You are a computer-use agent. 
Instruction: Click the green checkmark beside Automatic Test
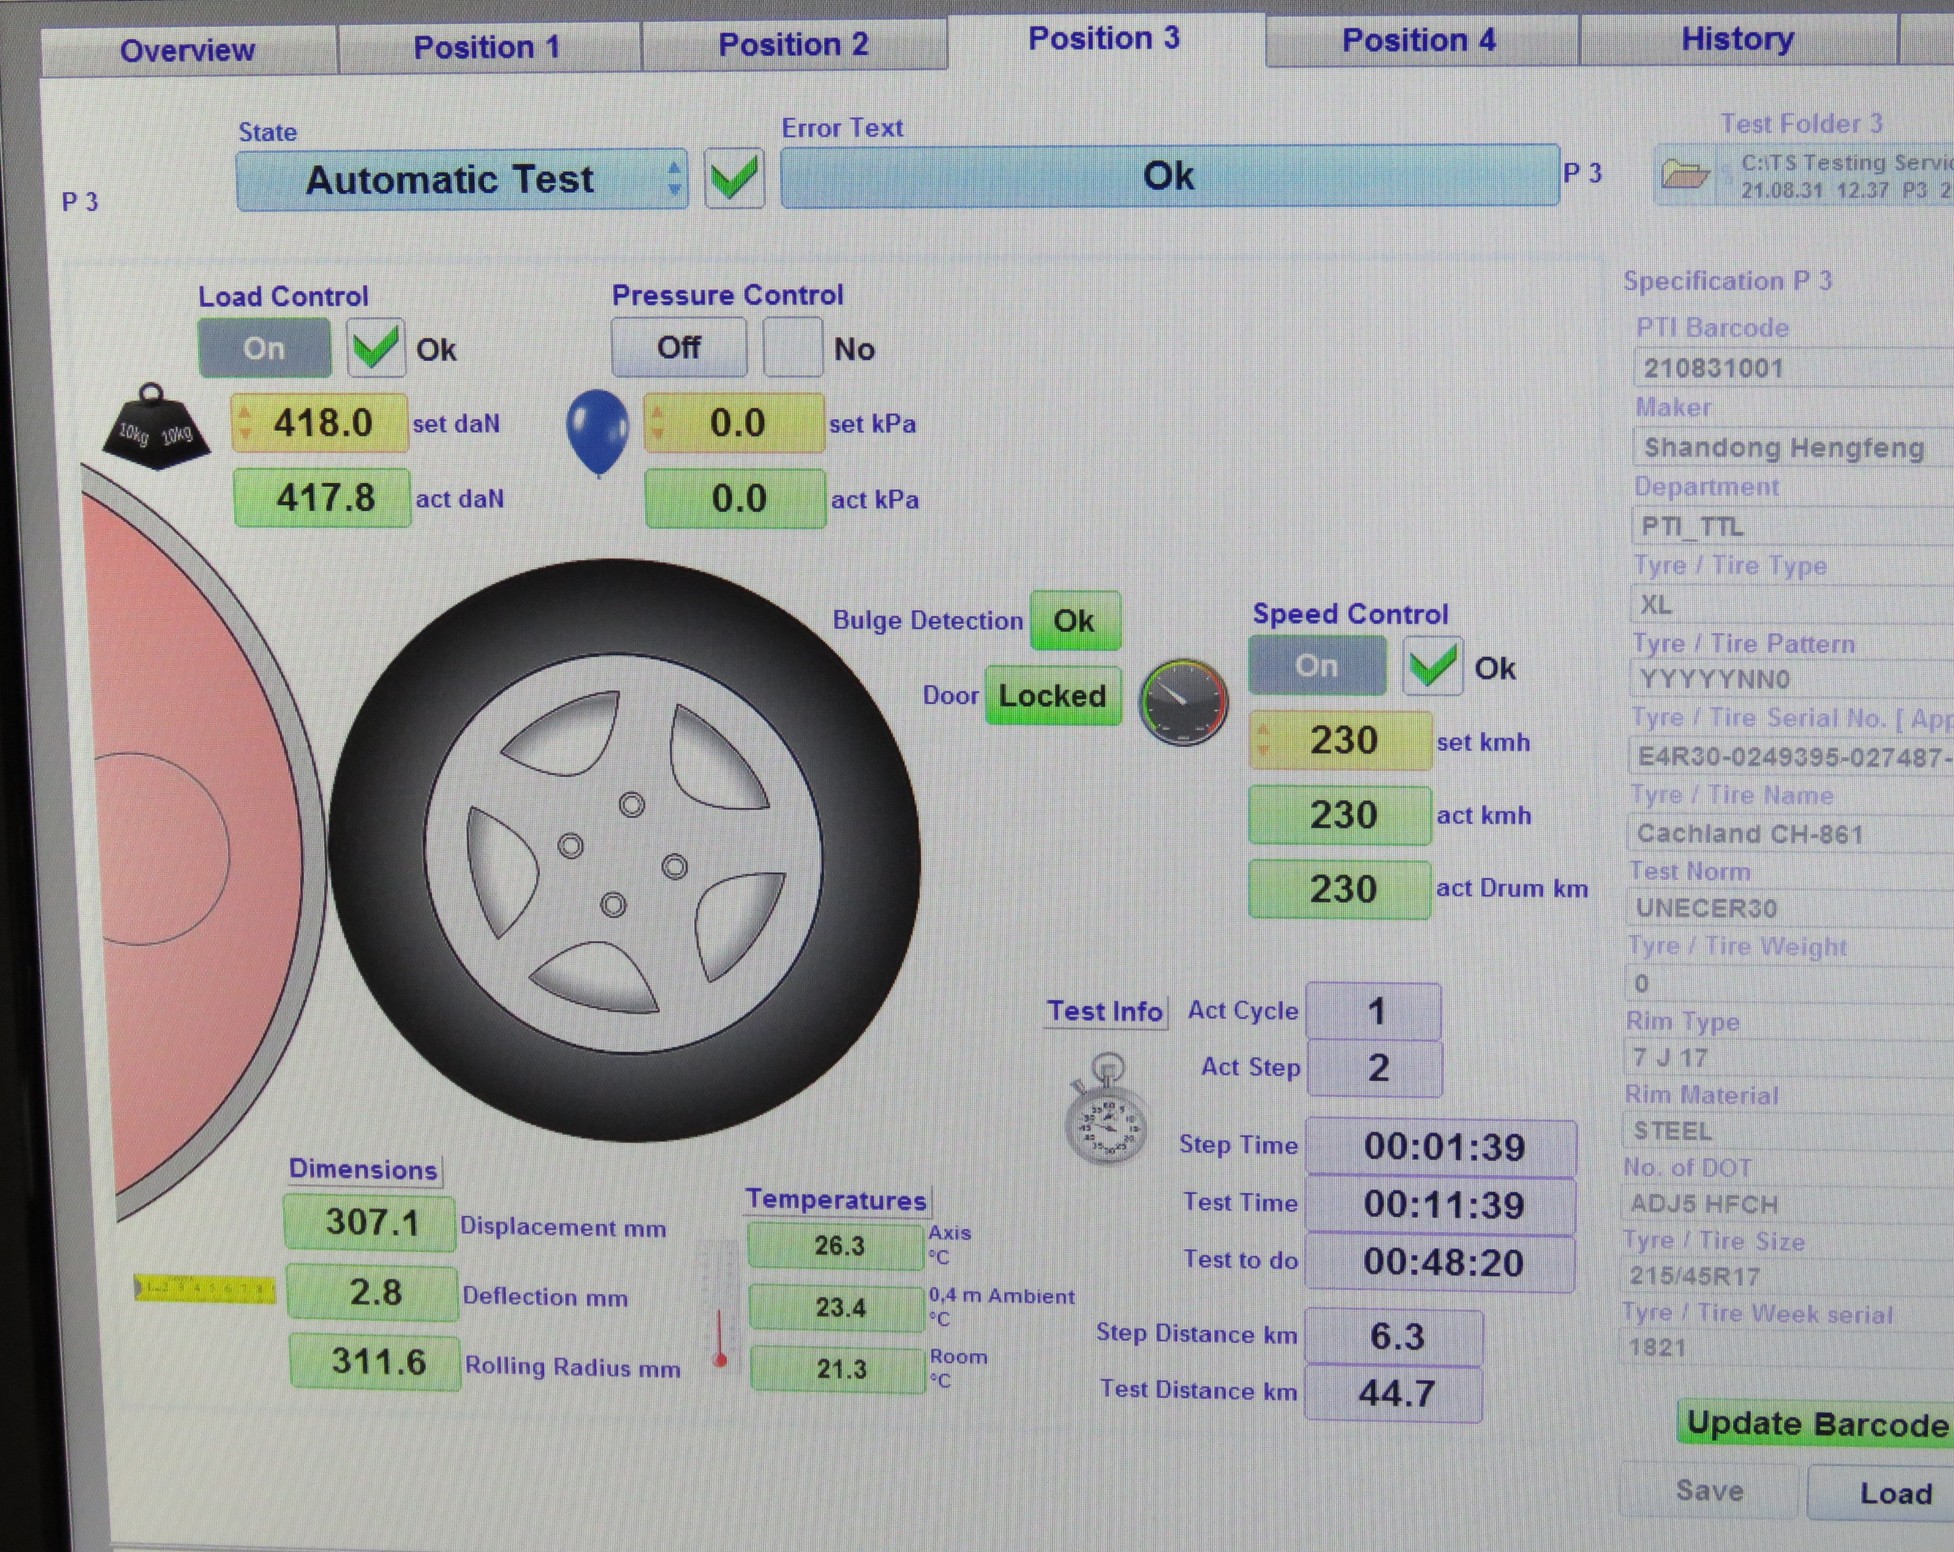click(x=735, y=178)
